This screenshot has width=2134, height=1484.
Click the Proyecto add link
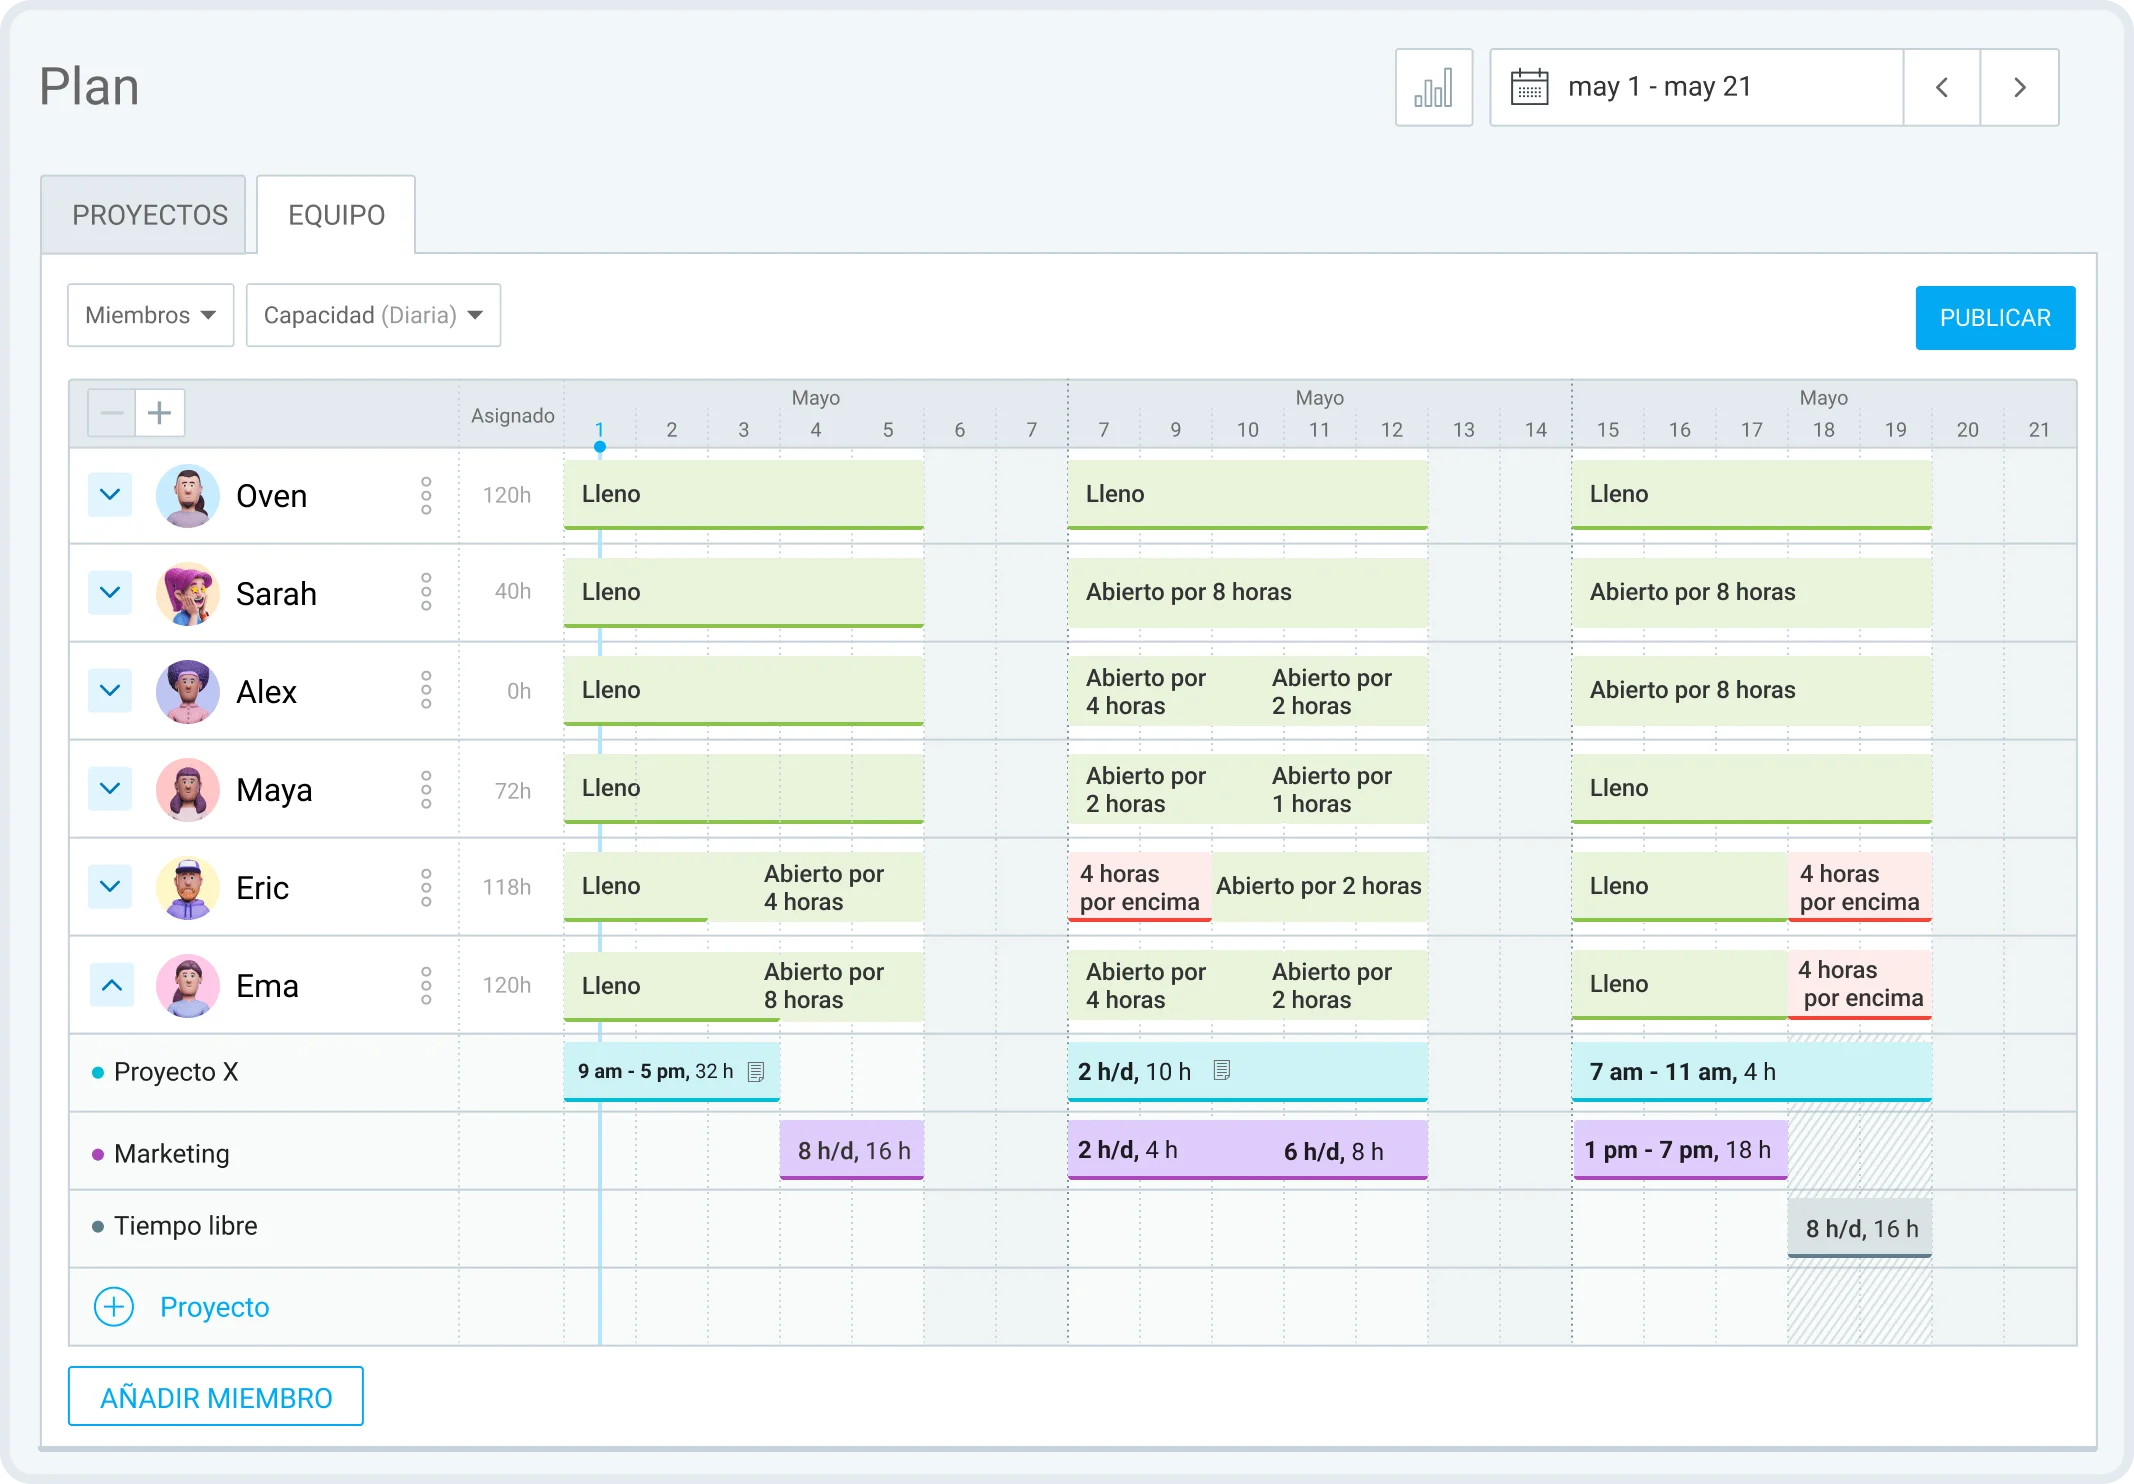(215, 1307)
